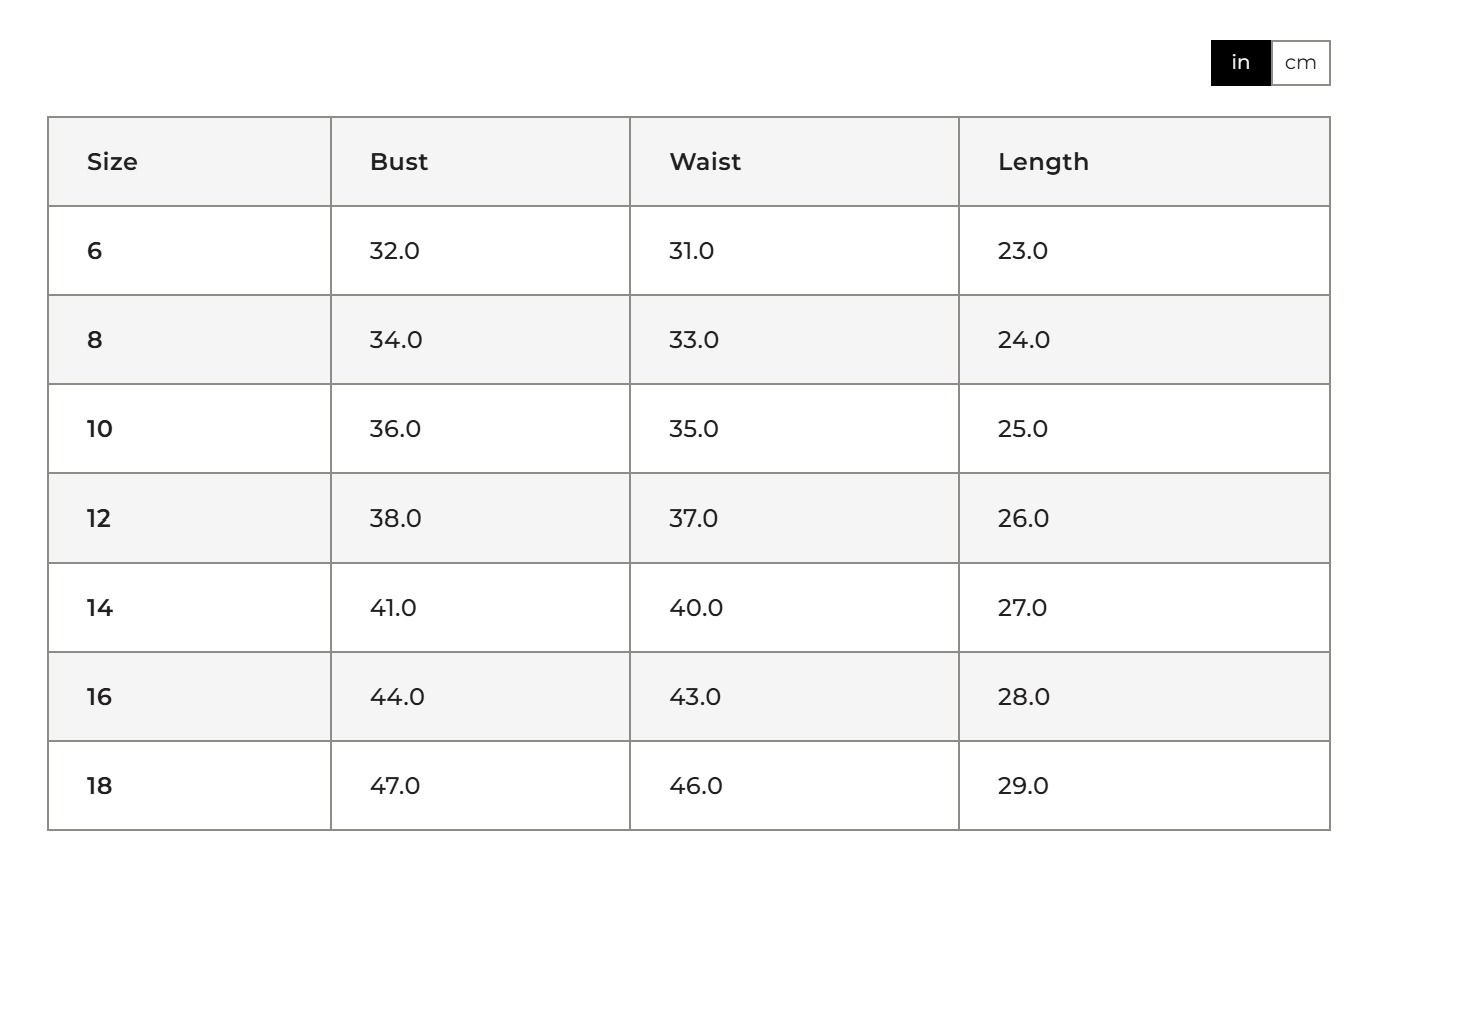Select the size 10 row label
This screenshot has height=1036, width=1472.
[x=190, y=429]
